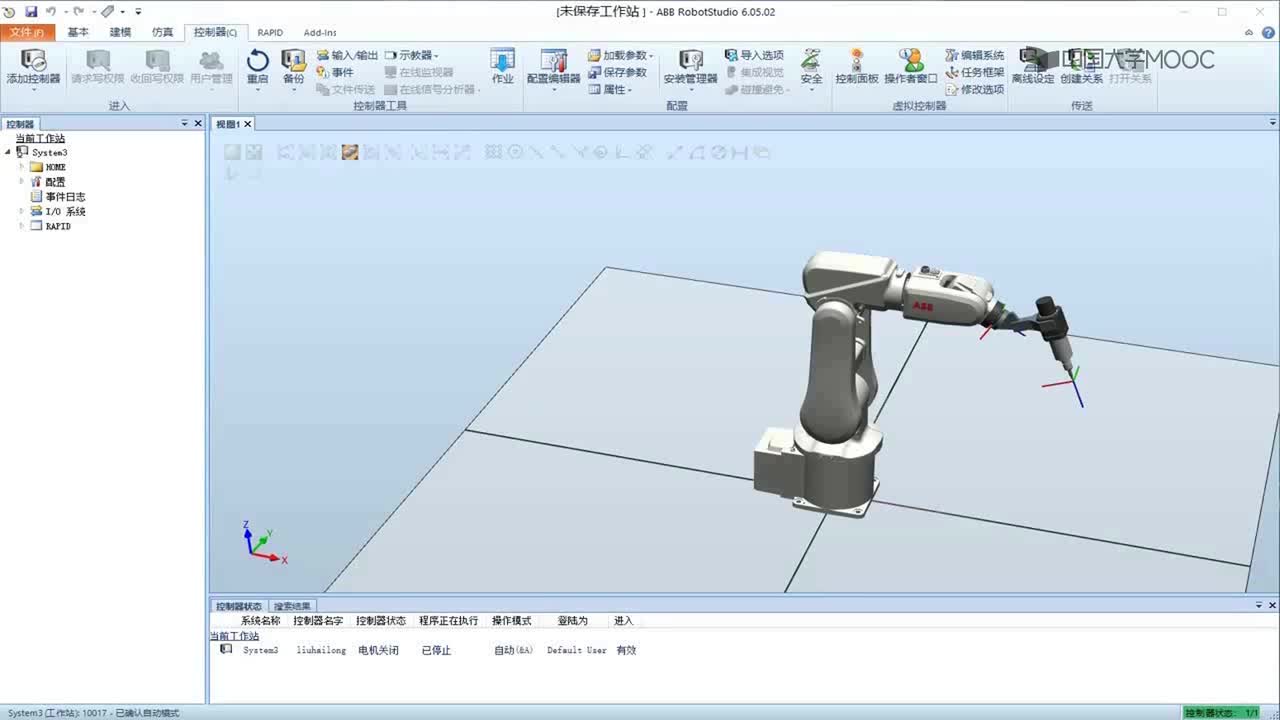Click the controller status indicator in status bar

(1221, 713)
